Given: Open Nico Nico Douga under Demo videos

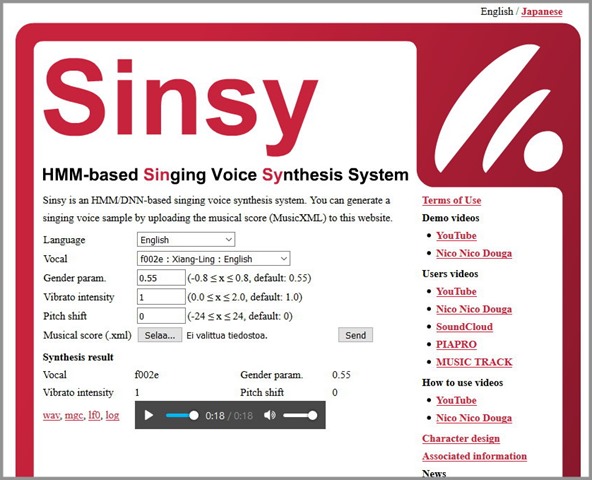Looking at the screenshot, I should click(x=474, y=253).
